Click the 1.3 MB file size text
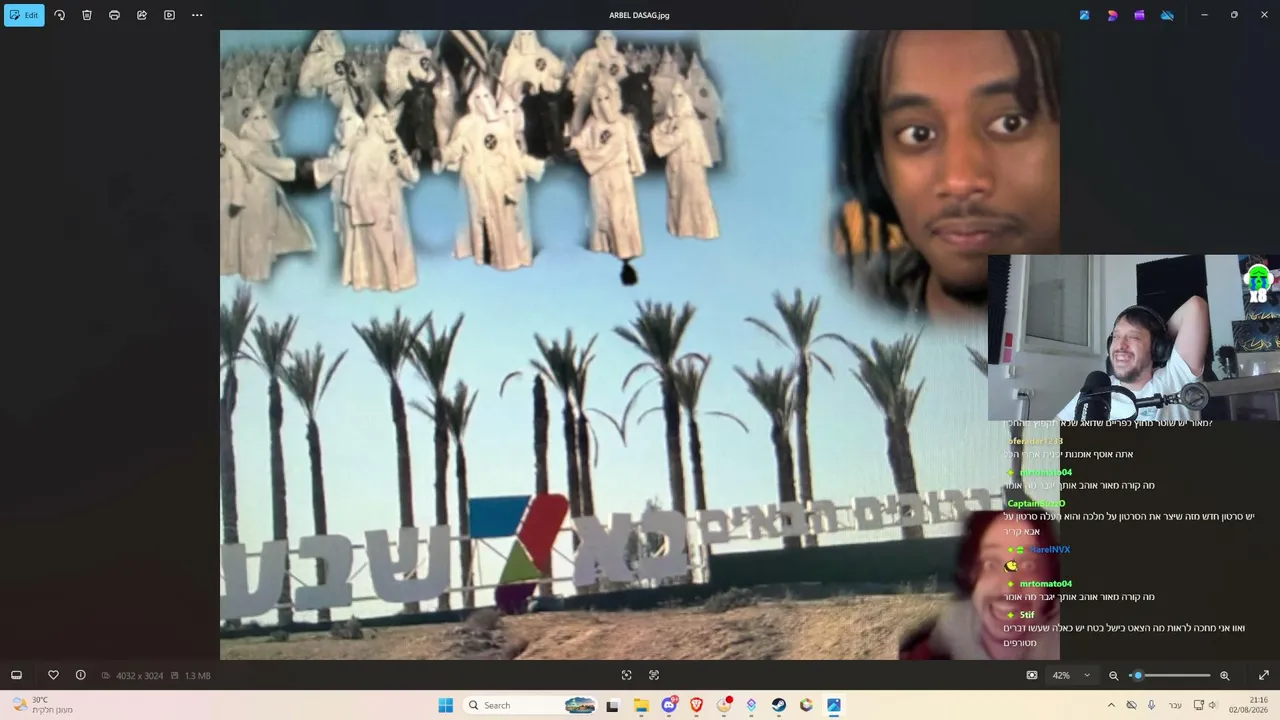1280x720 pixels. point(197,676)
